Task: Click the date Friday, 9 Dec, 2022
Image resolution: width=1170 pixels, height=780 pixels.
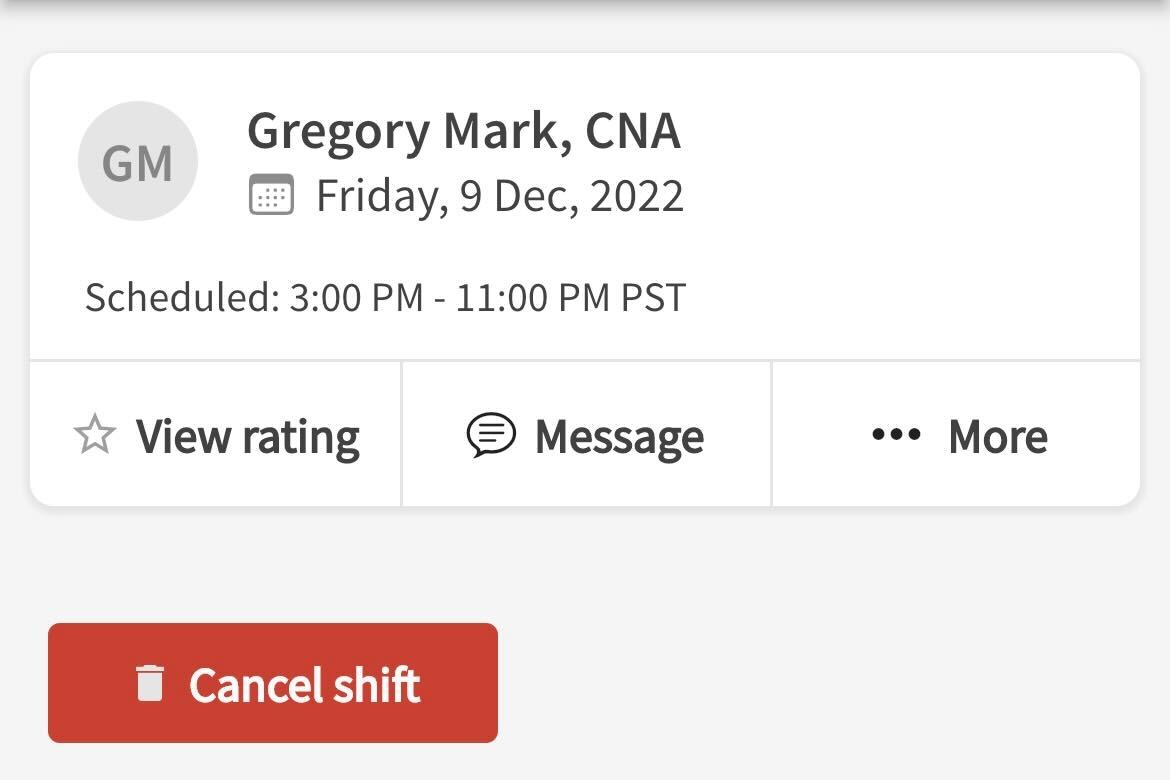Action: pyautogui.click(x=499, y=196)
